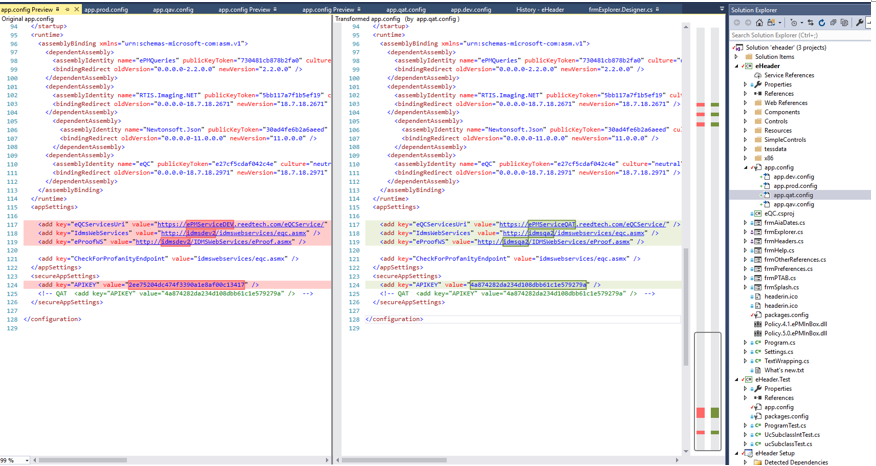Click the large green block in diff overview
This screenshot has height=466, width=876.
tap(715, 413)
